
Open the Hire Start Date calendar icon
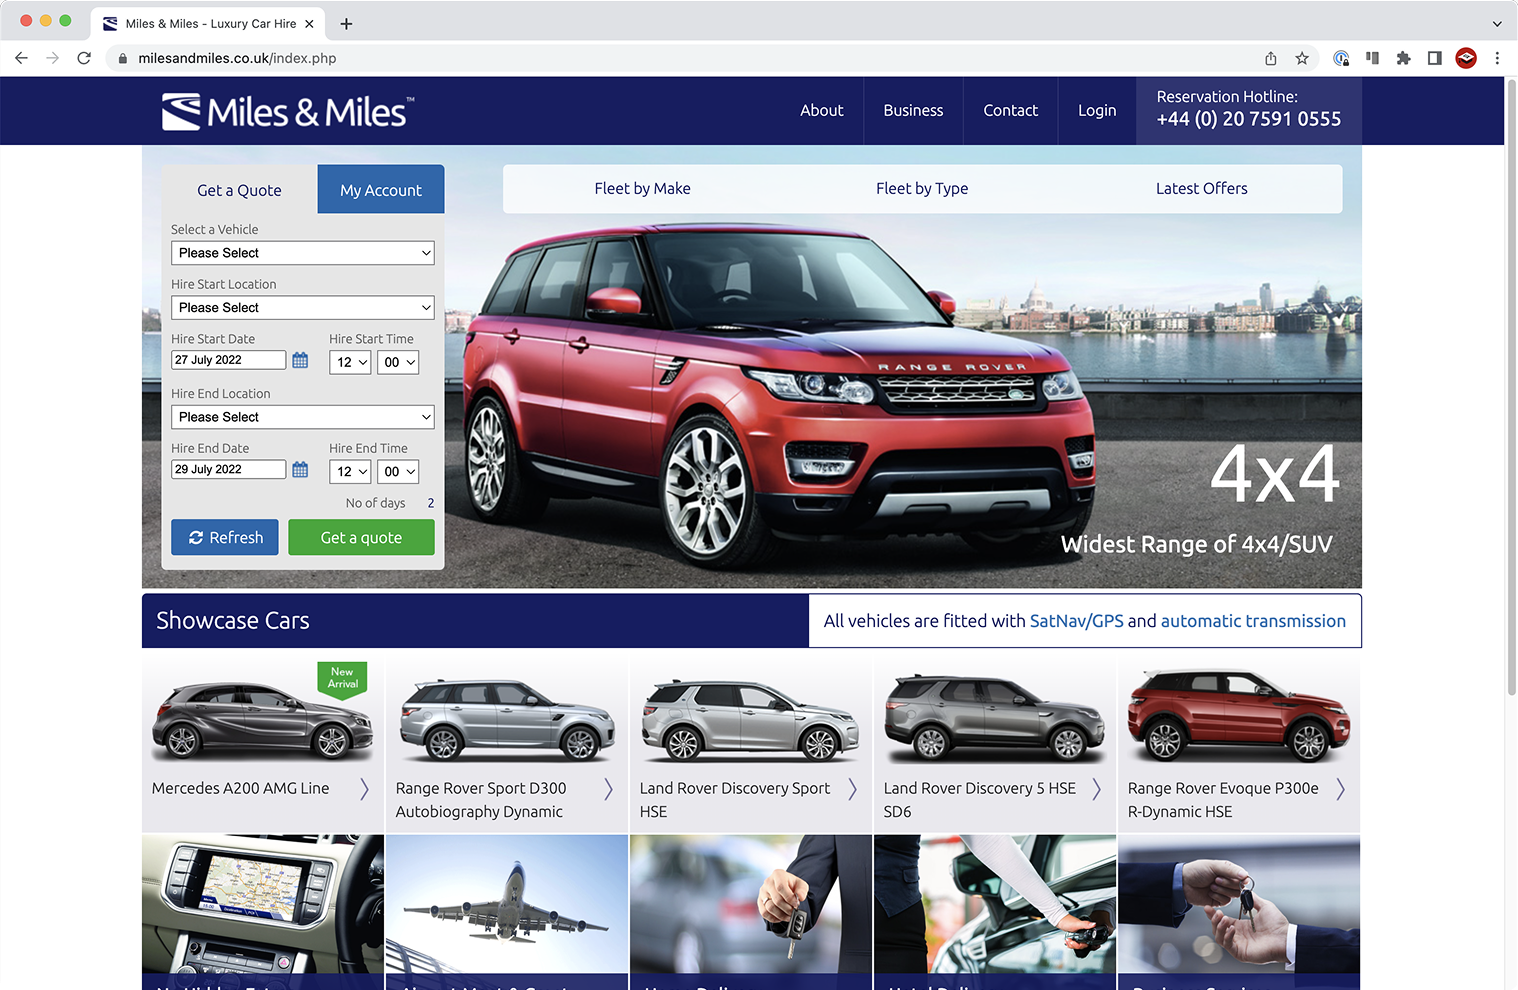coord(300,360)
